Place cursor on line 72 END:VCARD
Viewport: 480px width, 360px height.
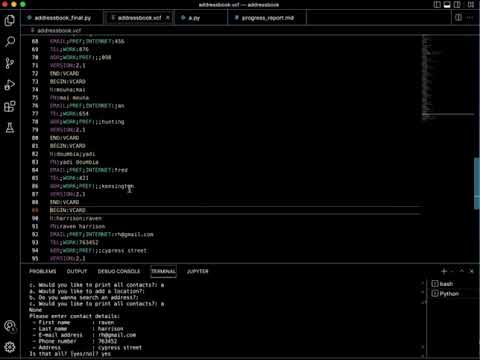65,74
